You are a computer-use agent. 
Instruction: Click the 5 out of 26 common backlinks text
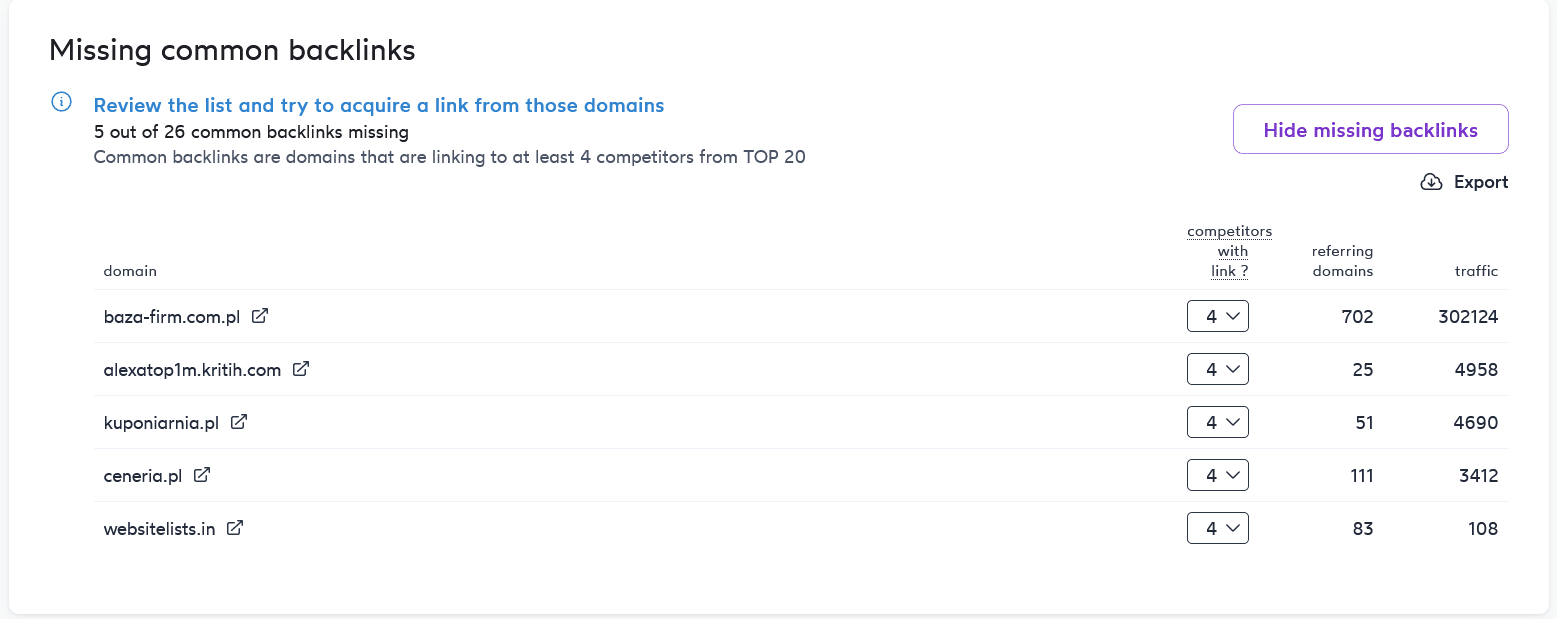pos(251,132)
